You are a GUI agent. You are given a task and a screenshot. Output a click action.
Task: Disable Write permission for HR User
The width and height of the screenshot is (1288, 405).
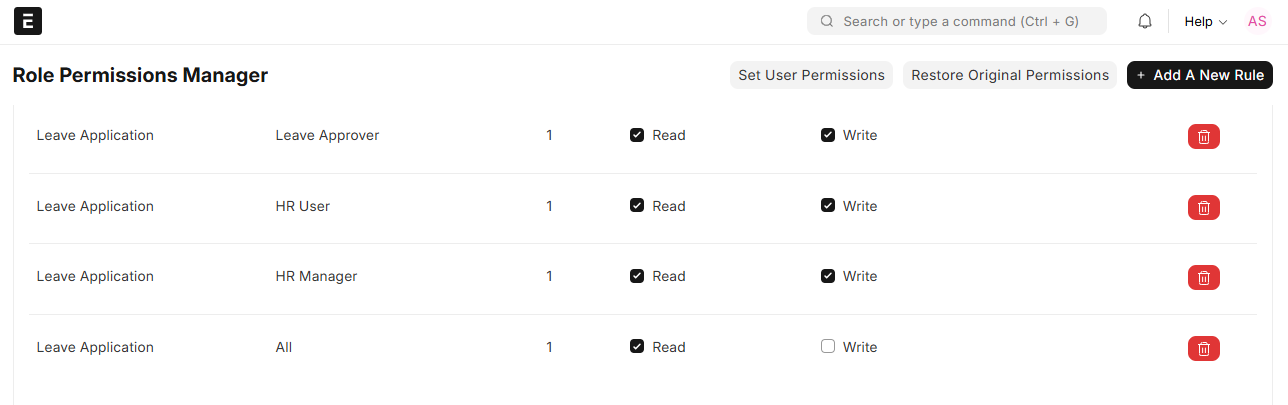tap(828, 206)
